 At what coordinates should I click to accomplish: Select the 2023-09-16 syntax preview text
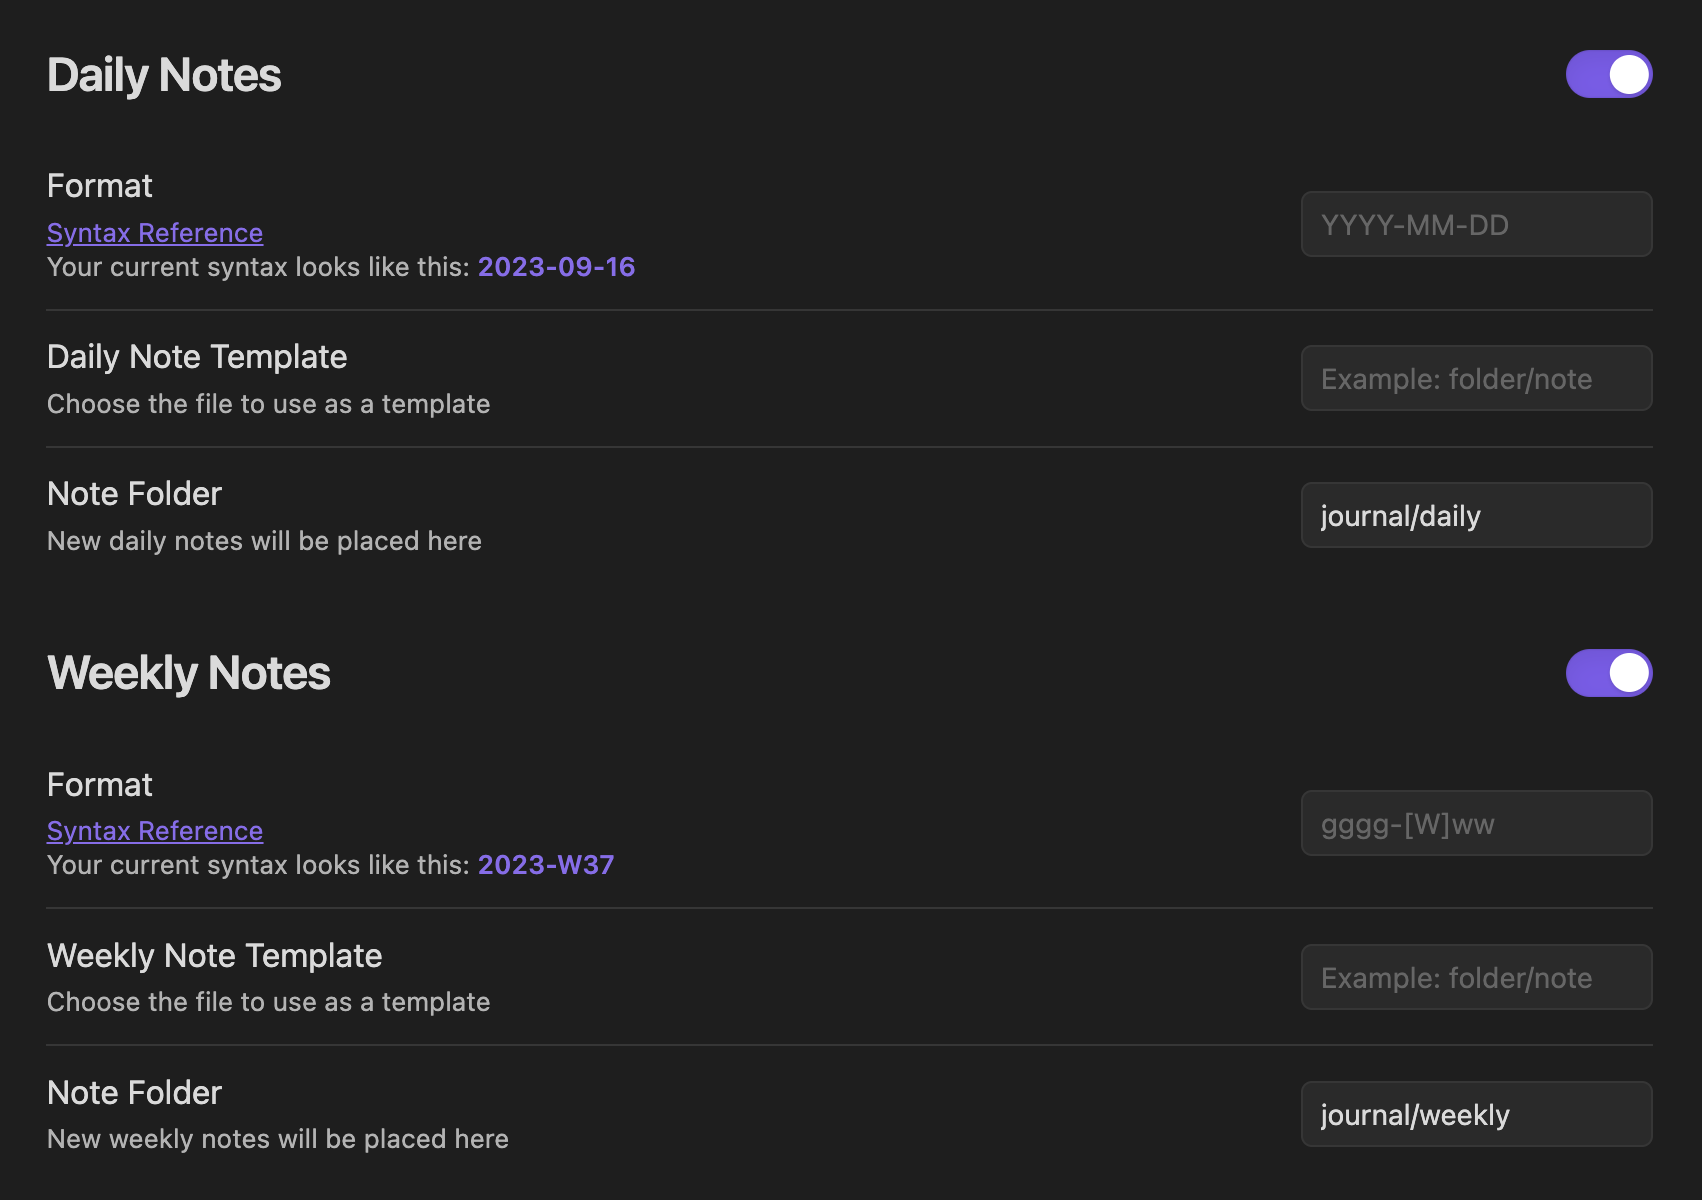point(556,267)
